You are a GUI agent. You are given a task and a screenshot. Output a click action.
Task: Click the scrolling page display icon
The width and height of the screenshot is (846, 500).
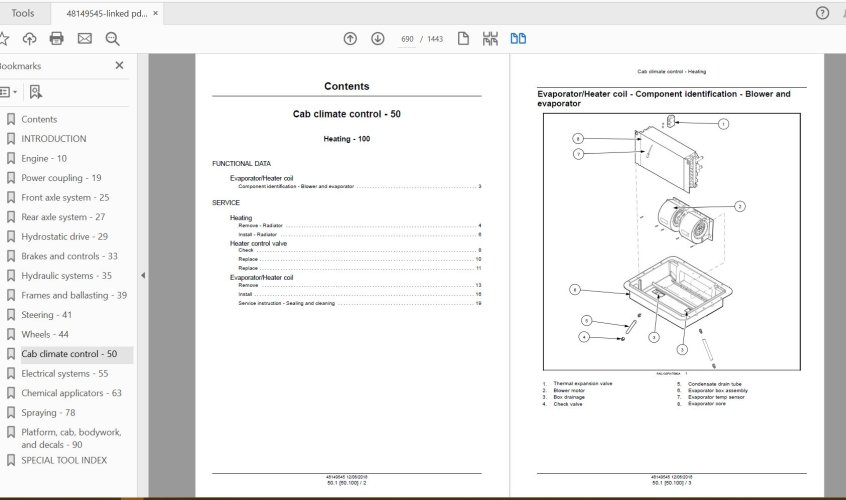(490, 38)
